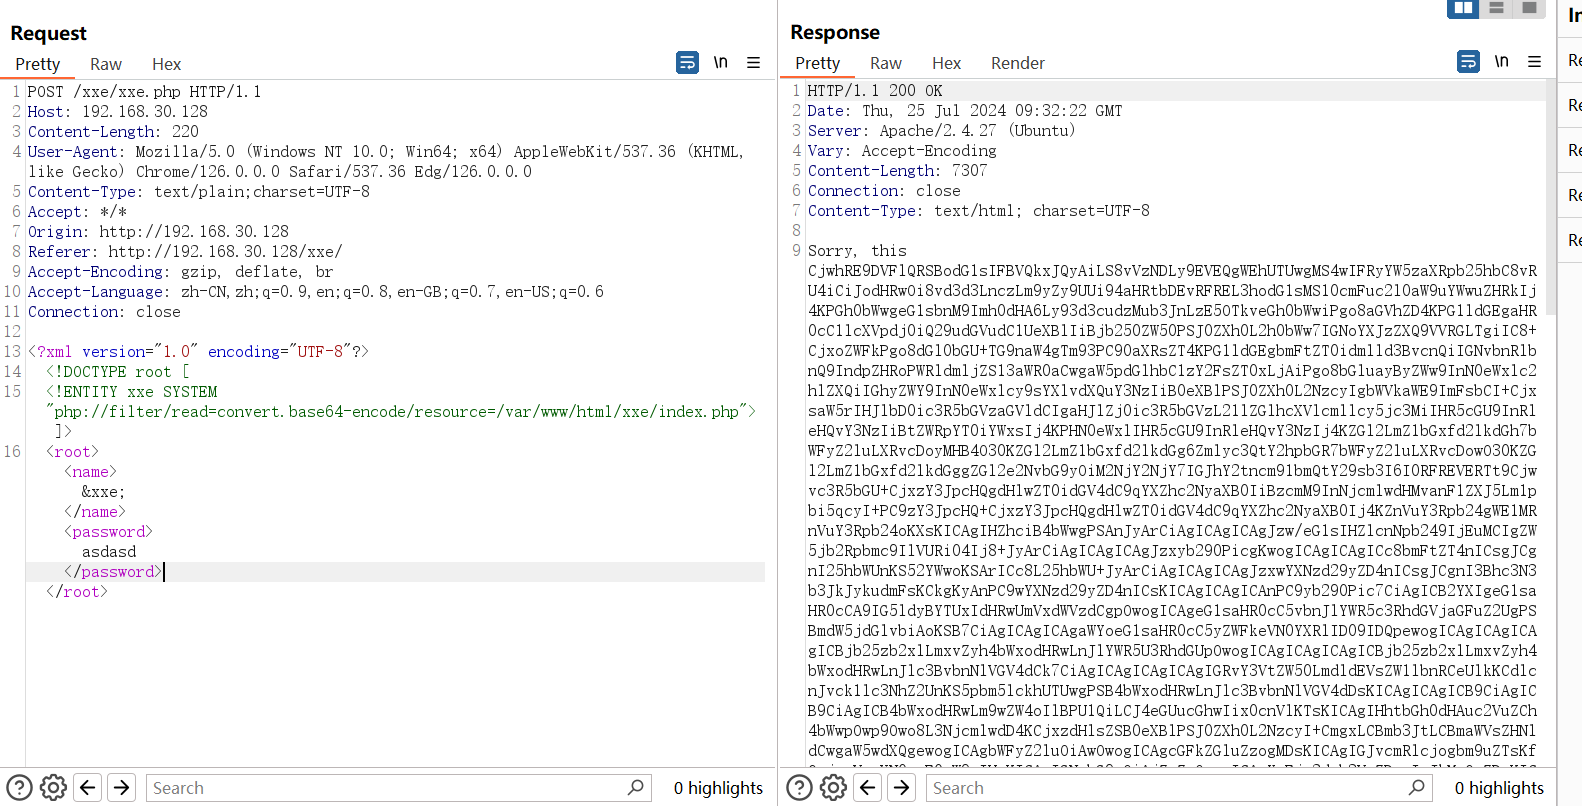Click 'HTTP/1.1 200 OK' status line
Viewport: 1582px width, 806px height.
tap(875, 91)
